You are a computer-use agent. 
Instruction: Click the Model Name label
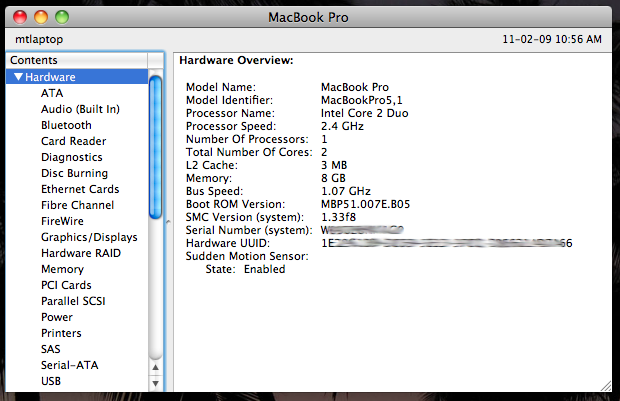tap(221, 87)
